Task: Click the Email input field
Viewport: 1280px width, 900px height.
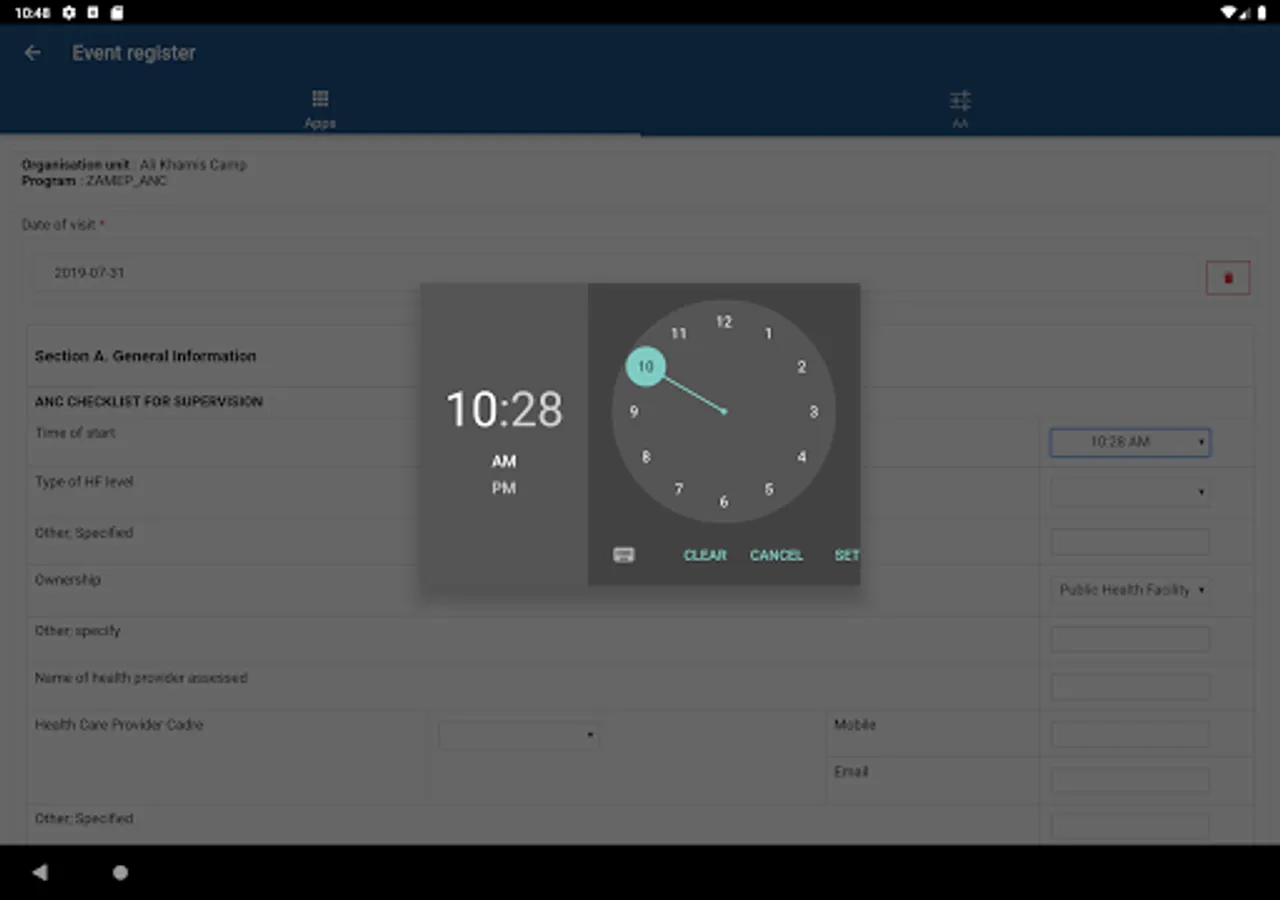Action: pyautogui.click(x=1130, y=780)
